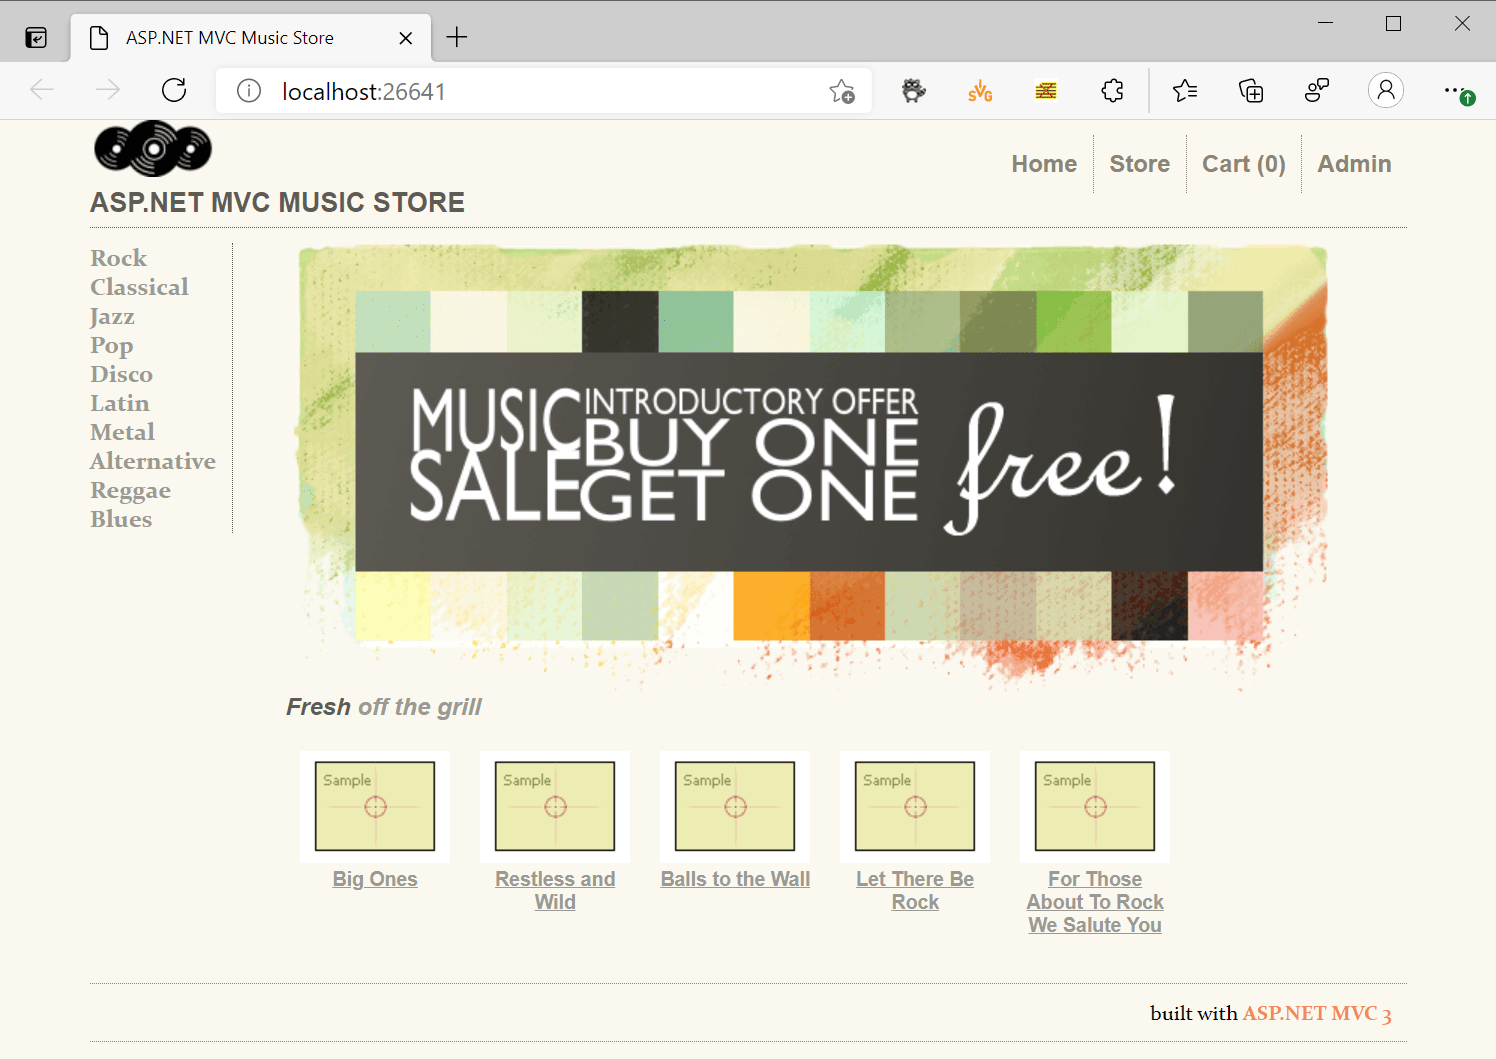Browse the Pop genre
This screenshot has height=1059, width=1496.
point(111,345)
